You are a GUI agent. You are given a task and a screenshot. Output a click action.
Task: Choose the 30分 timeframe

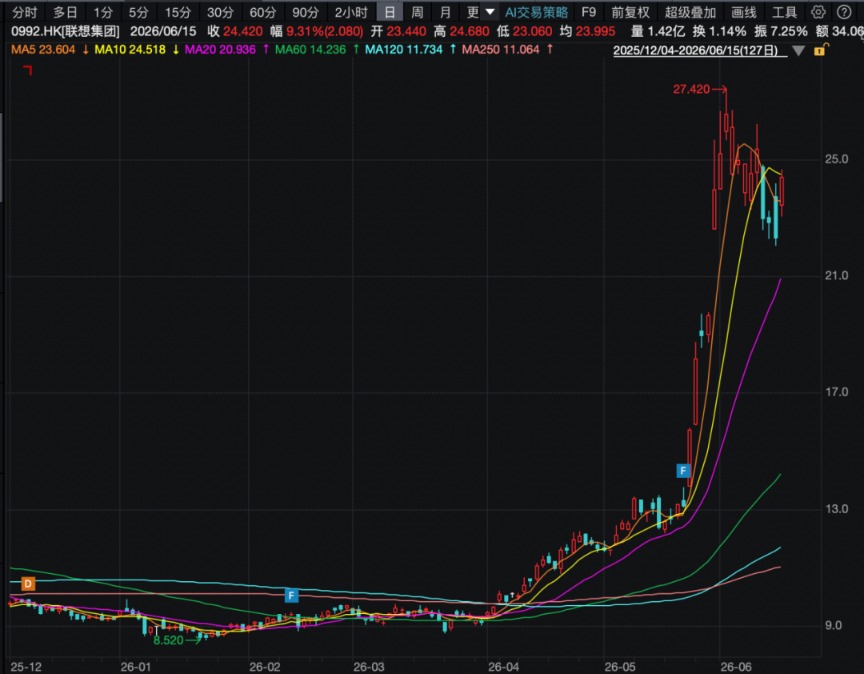pos(220,12)
